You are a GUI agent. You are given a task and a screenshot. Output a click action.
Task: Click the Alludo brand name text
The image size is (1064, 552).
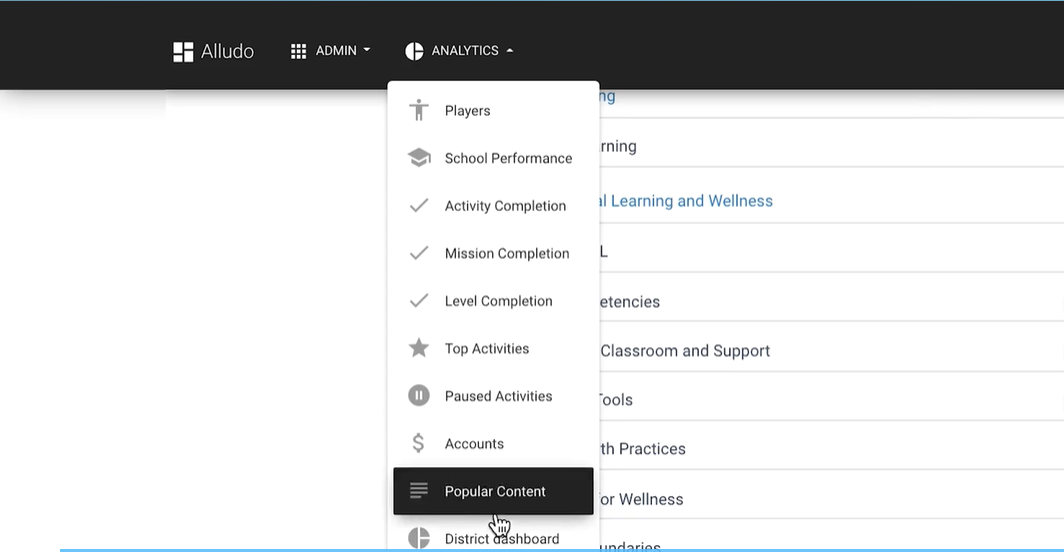pos(227,52)
